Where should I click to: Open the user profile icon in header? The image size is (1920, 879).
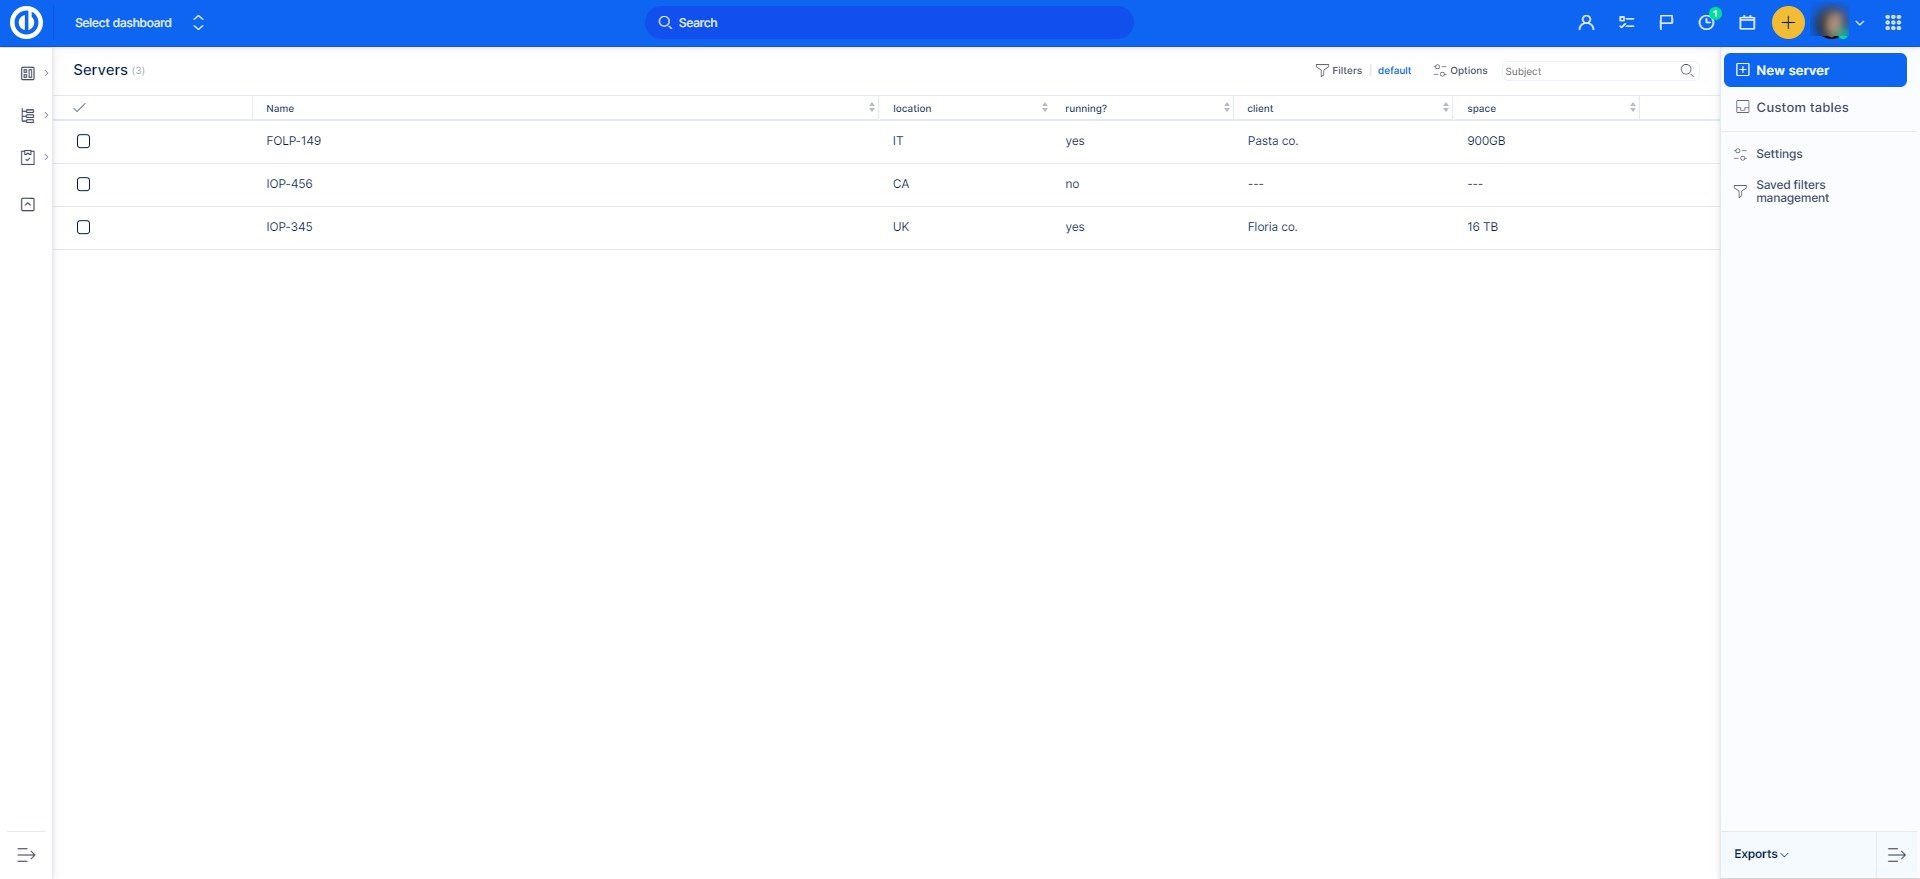pos(1586,22)
